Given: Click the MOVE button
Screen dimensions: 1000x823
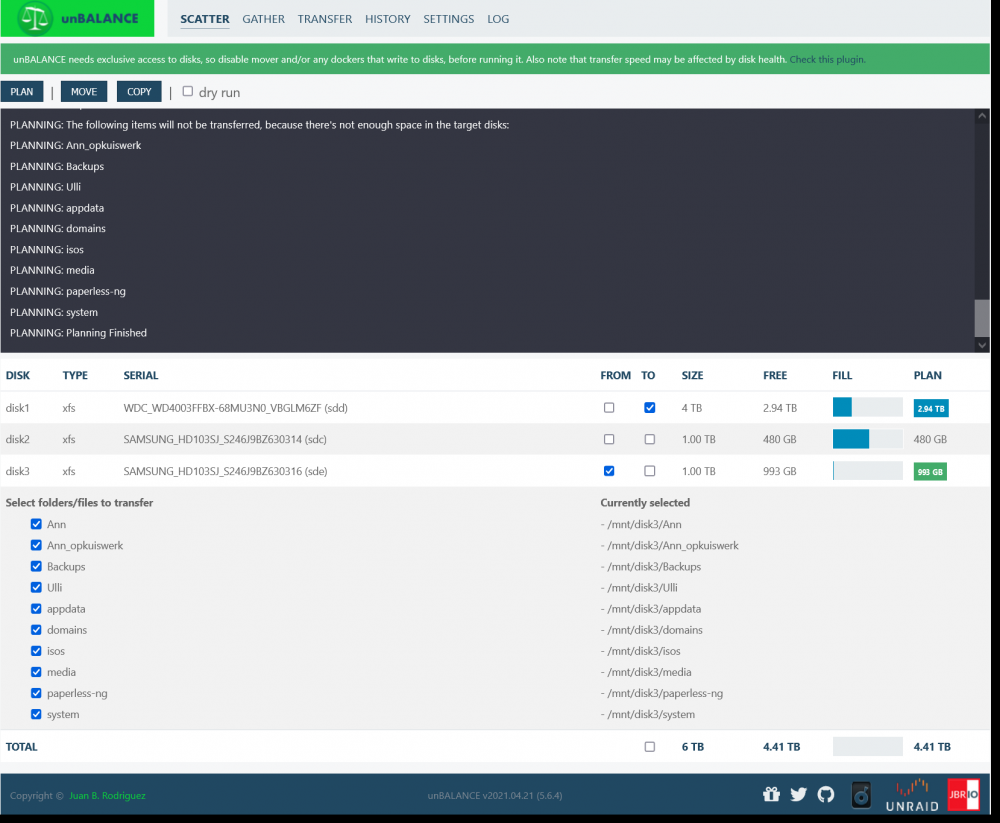Looking at the screenshot, I should pyautogui.click(x=84, y=92).
